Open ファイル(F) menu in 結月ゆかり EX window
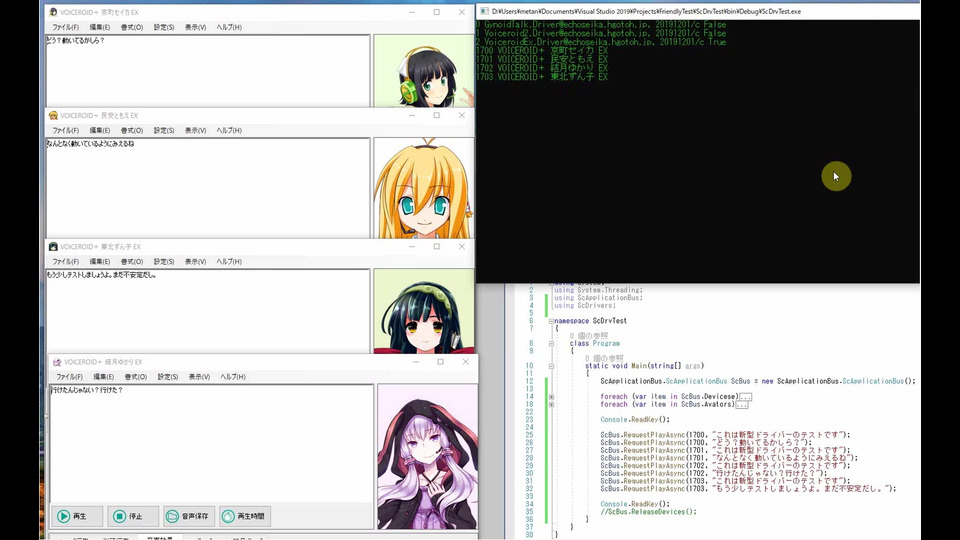This screenshot has height=540, width=960. click(x=69, y=377)
